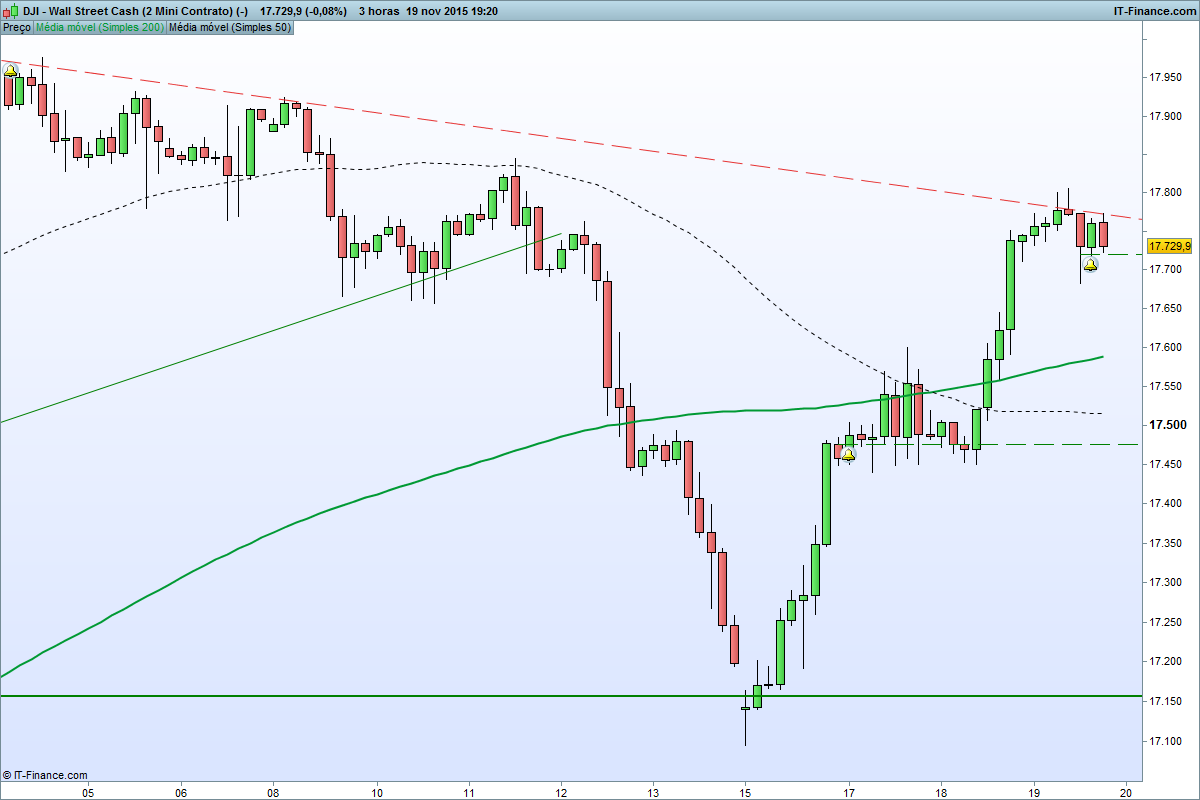Click the 10 date label on the time axis
The width and height of the screenshot is (1200, 800).
[x=376, y=792]
